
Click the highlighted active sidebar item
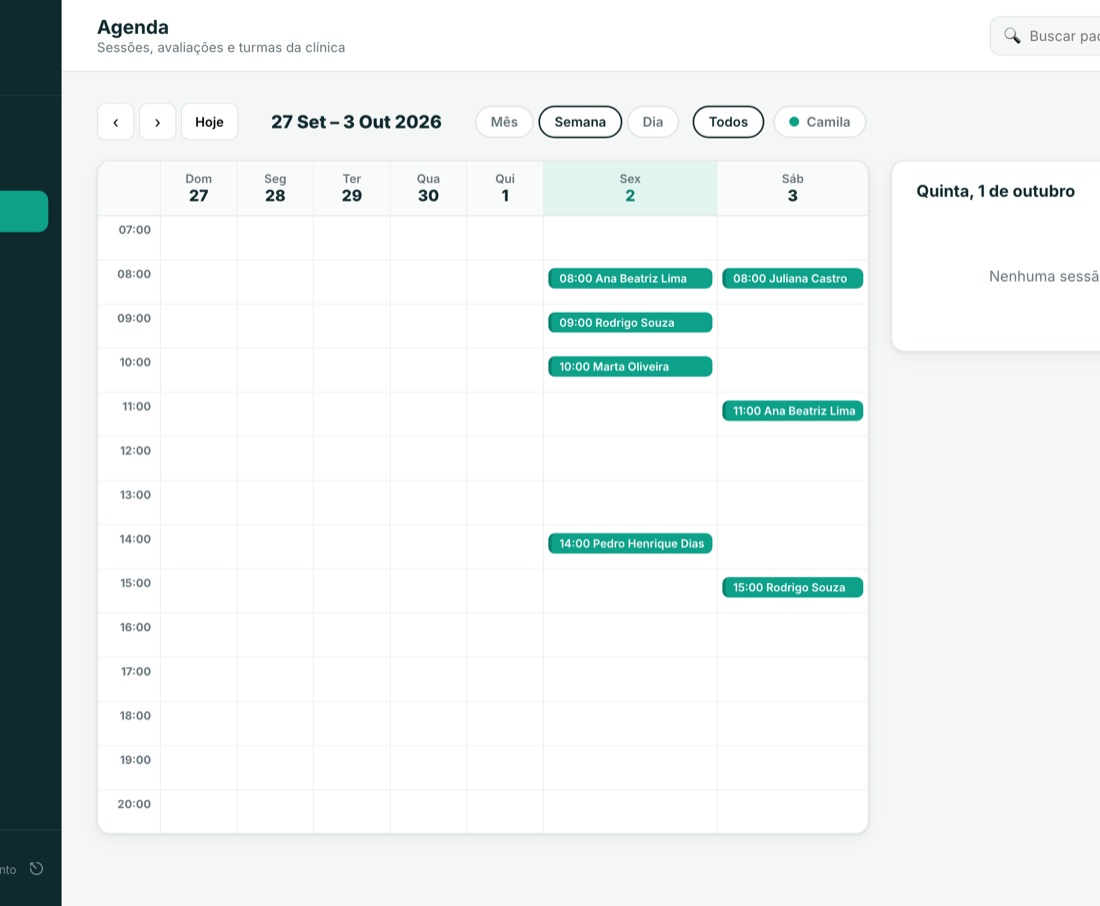(x=24, y=211)
